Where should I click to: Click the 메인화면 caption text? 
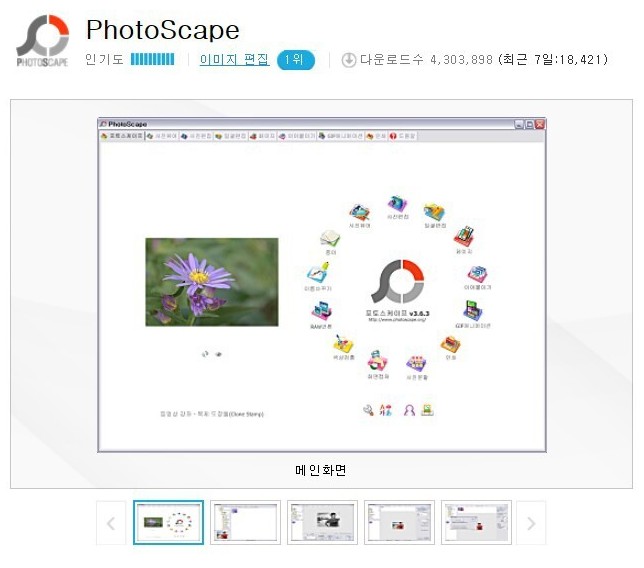click(321, 470)
